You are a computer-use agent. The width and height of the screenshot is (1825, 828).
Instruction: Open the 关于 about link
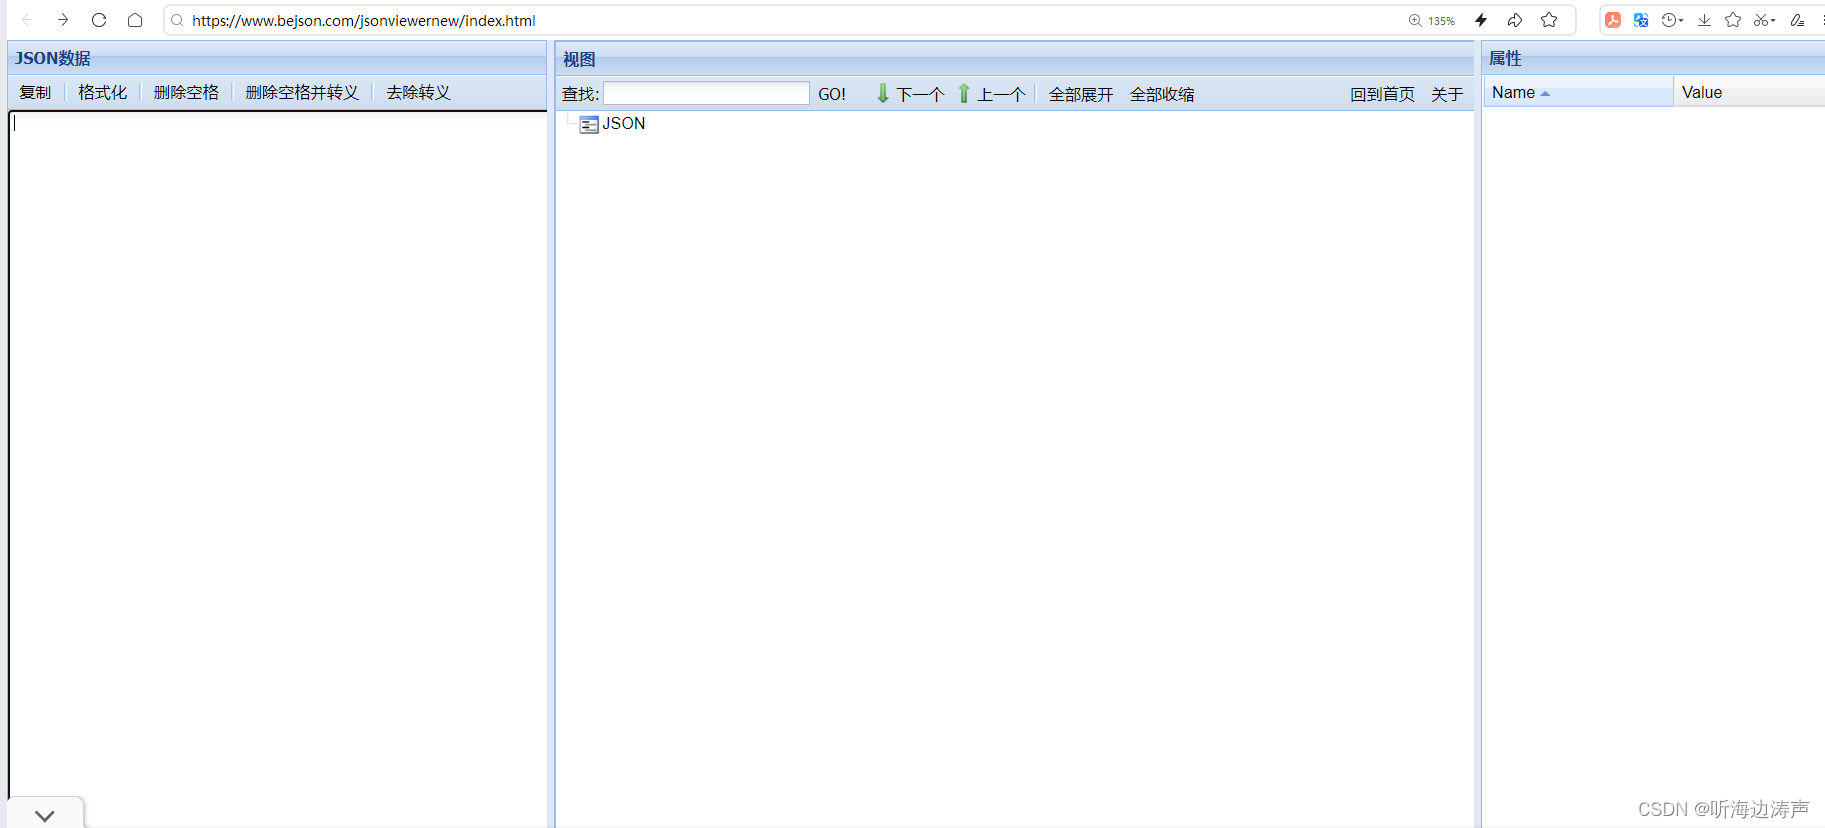(1447, 94)
